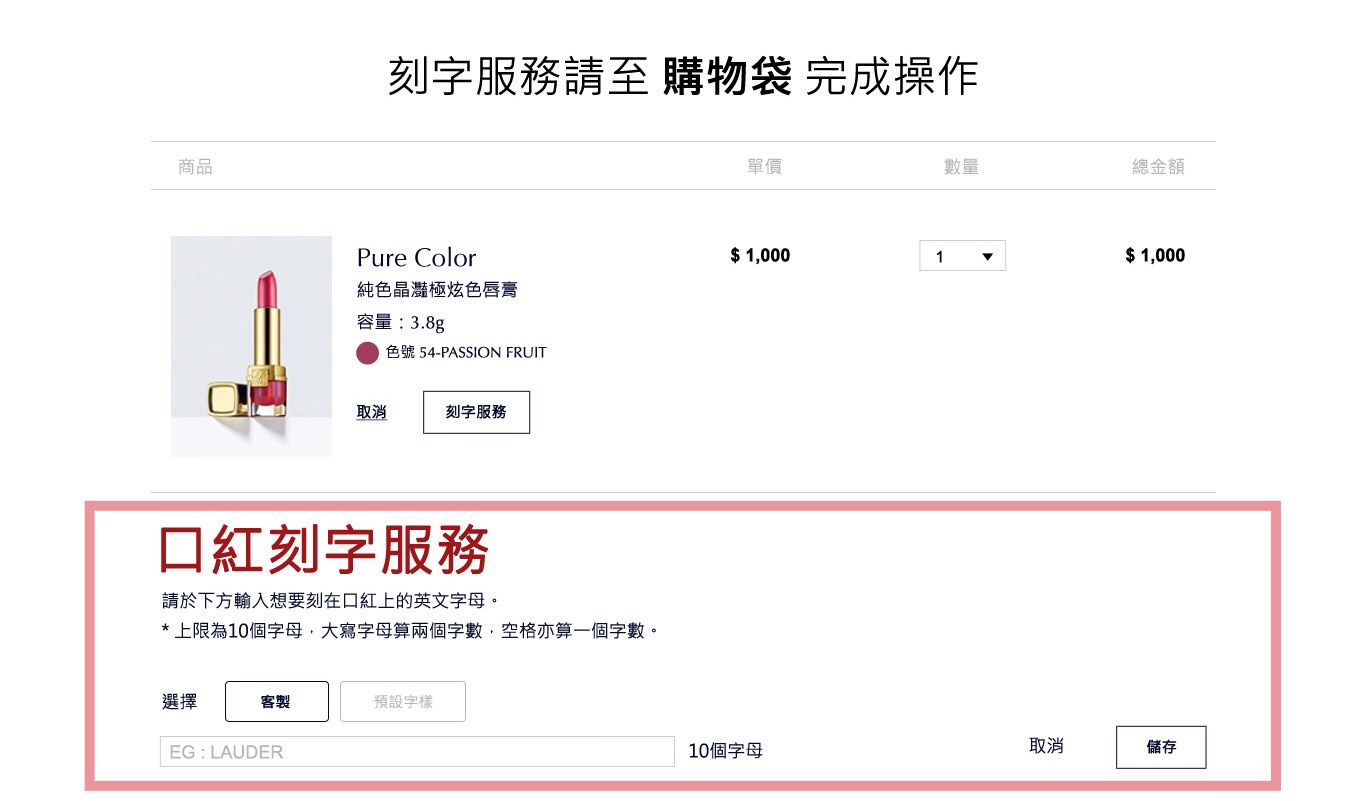1366x801 pixels.
Task: Select the 預設字樣 preset text option
Action: (x=403, y=701)
